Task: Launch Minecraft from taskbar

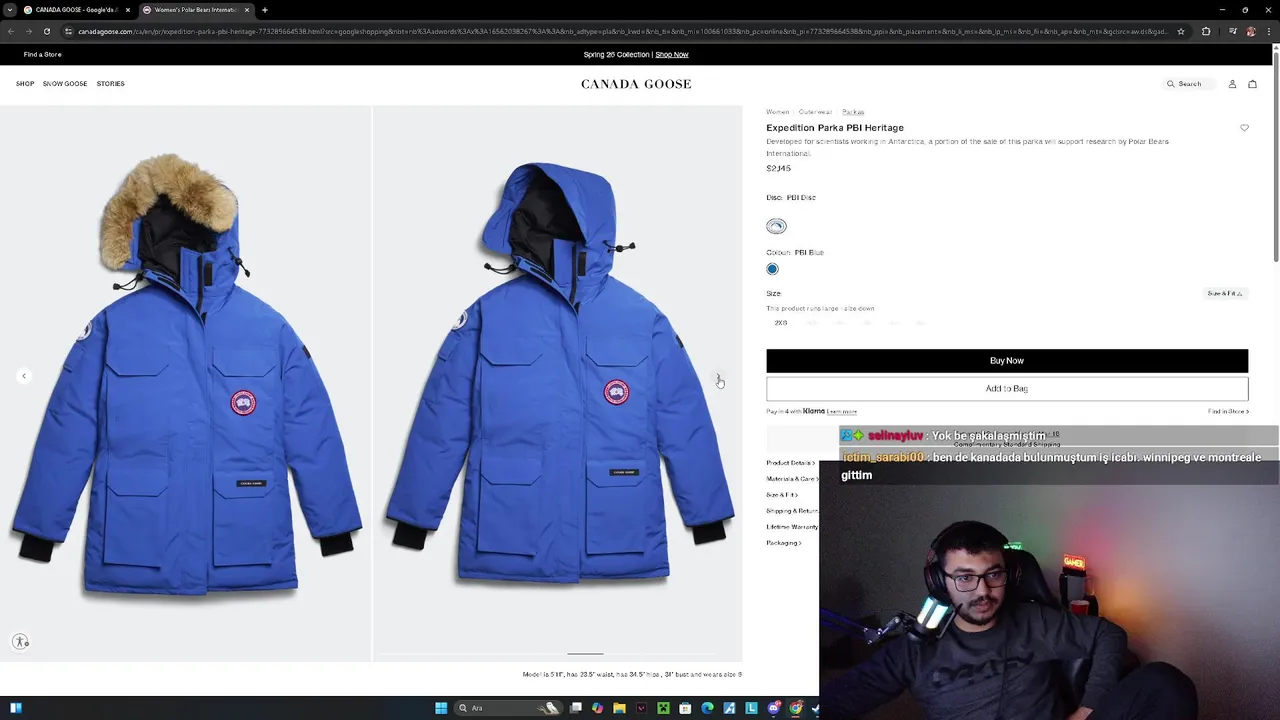Action: (663, 708)
